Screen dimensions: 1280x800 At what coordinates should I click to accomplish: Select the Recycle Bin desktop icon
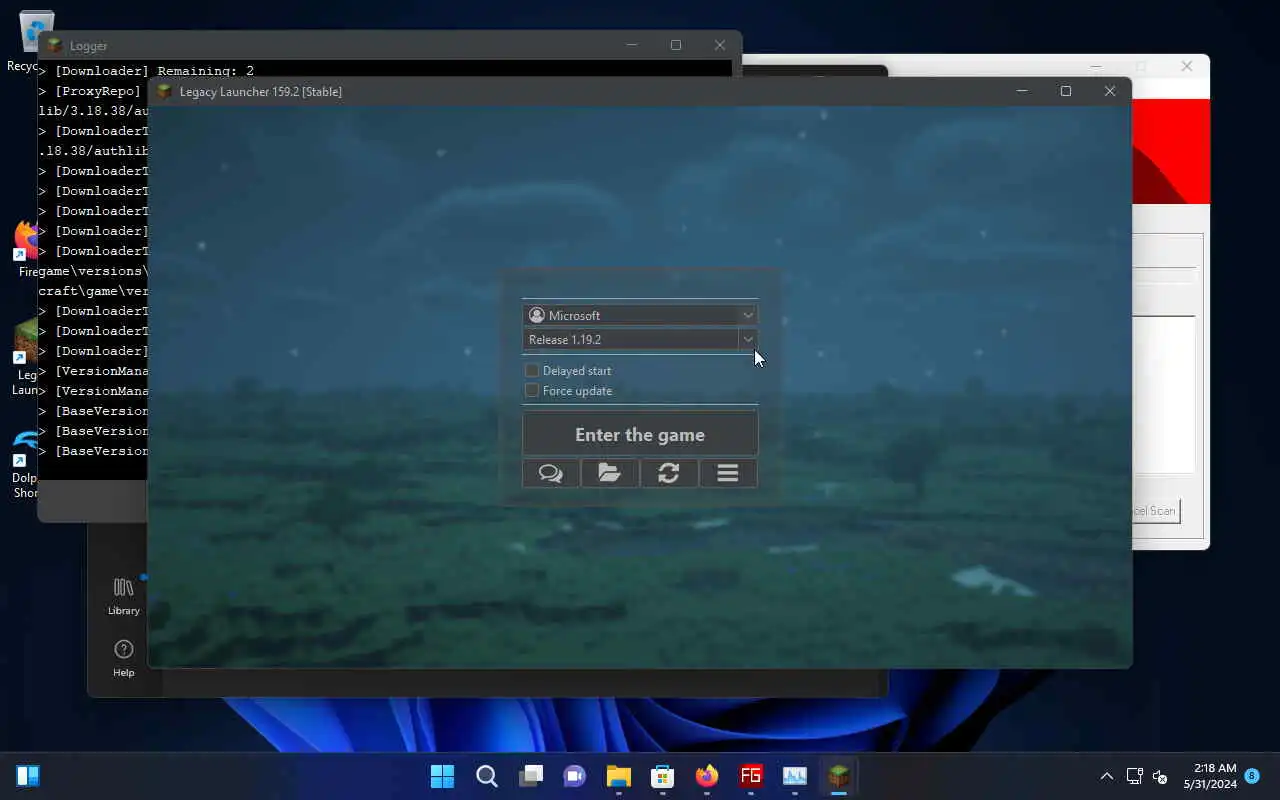[30, 42]
